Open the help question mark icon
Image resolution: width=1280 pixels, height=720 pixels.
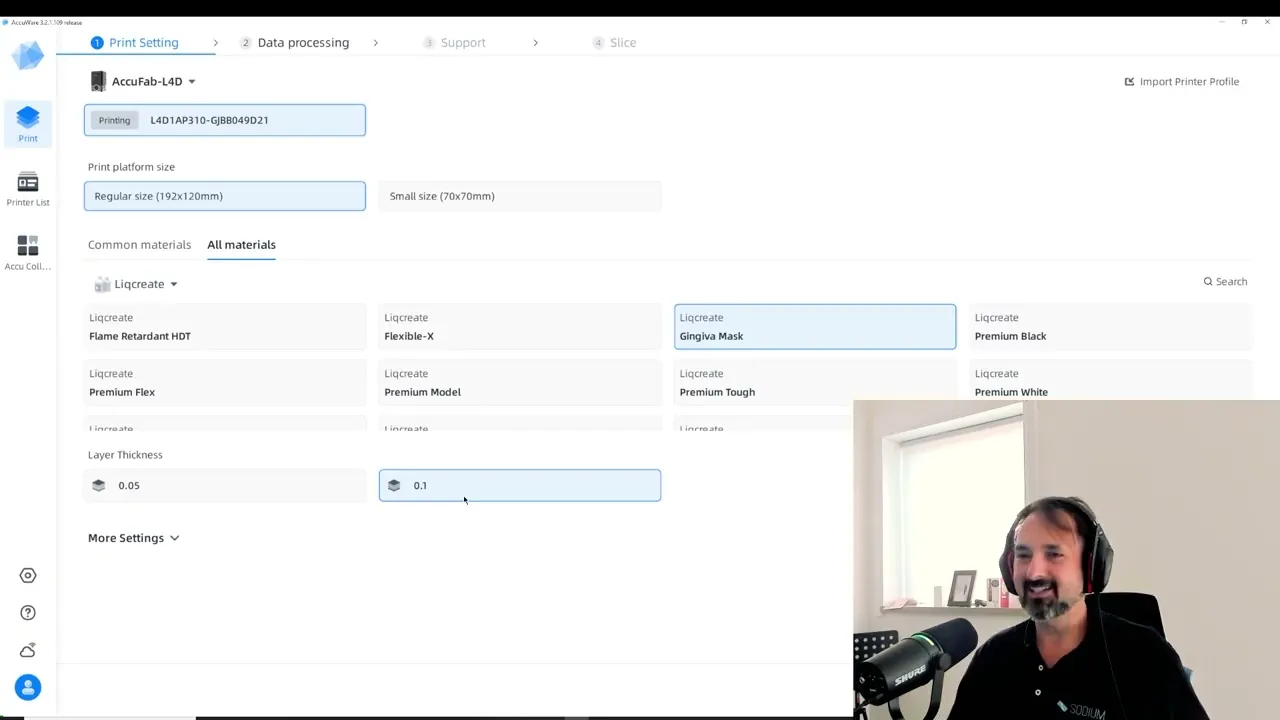coord(28,613)
